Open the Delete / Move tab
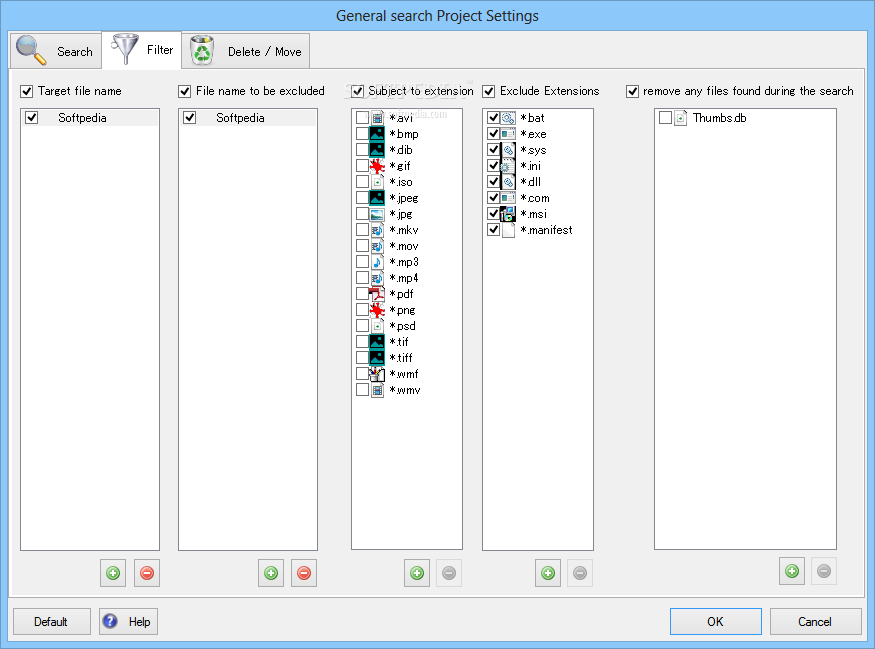The height and width of the screenshot is (649, 875). (246, 51)
